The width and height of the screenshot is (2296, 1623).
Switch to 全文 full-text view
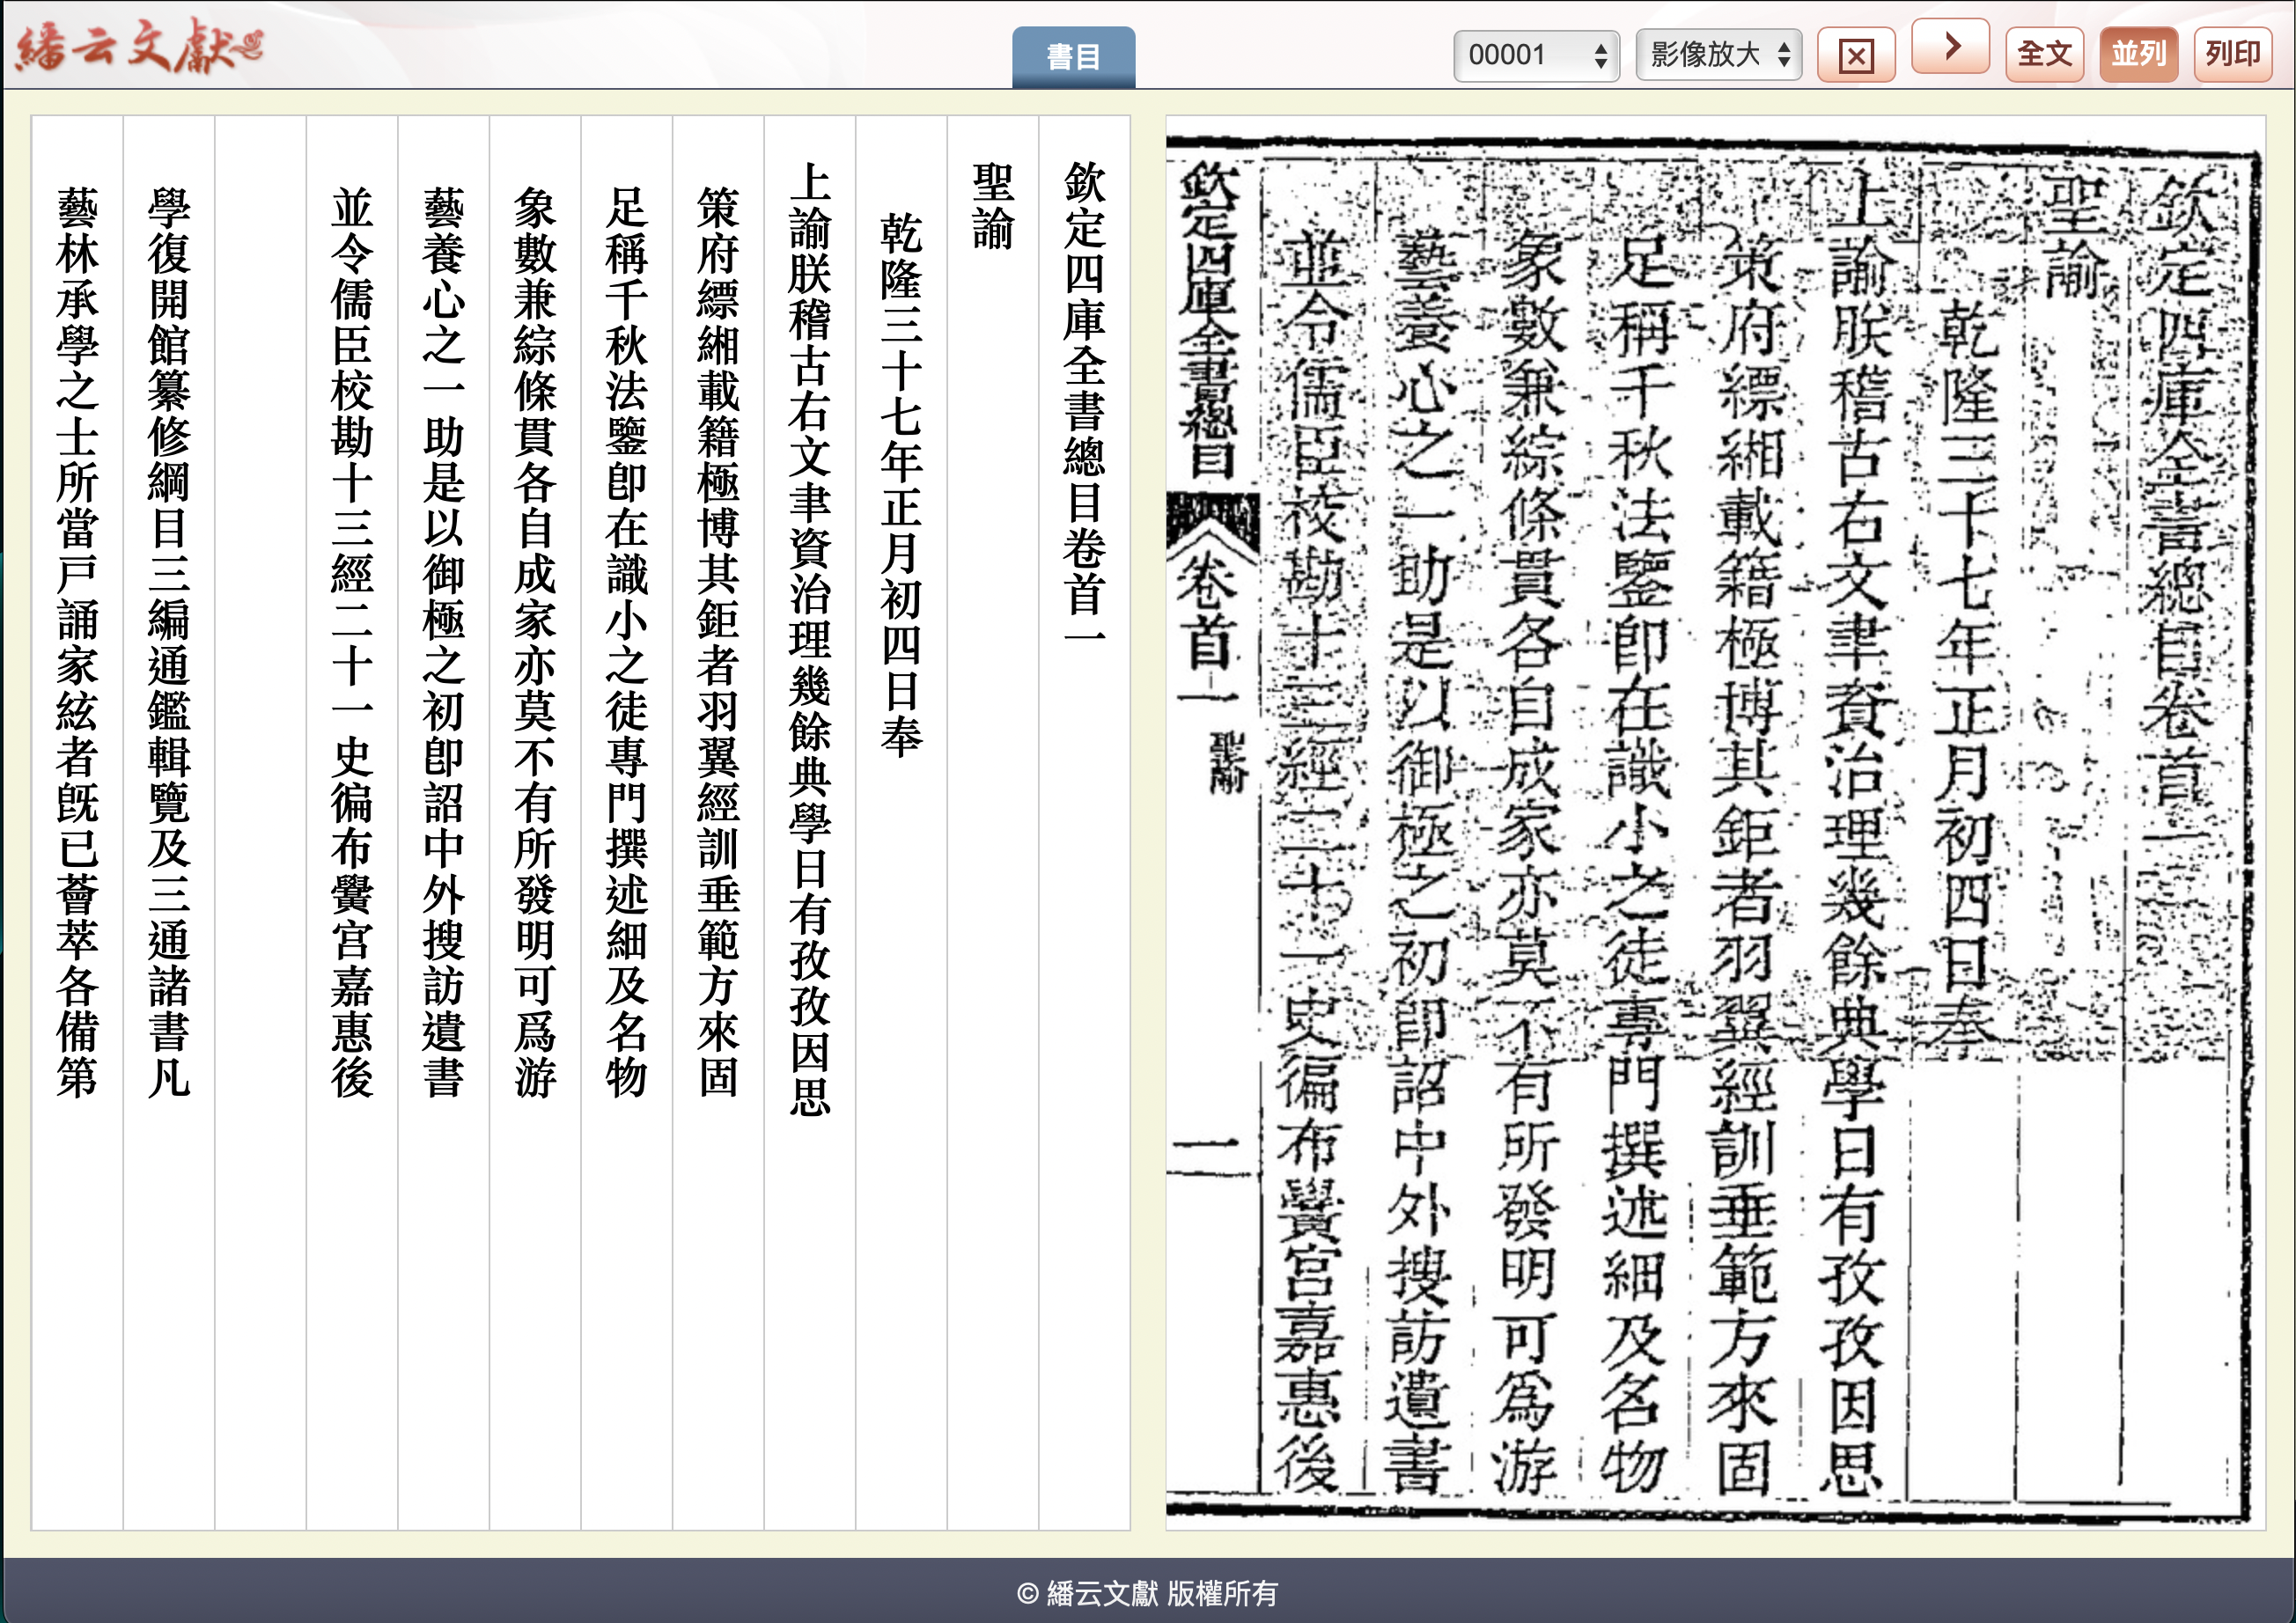pyautogui.click(x=2044, y=54)
